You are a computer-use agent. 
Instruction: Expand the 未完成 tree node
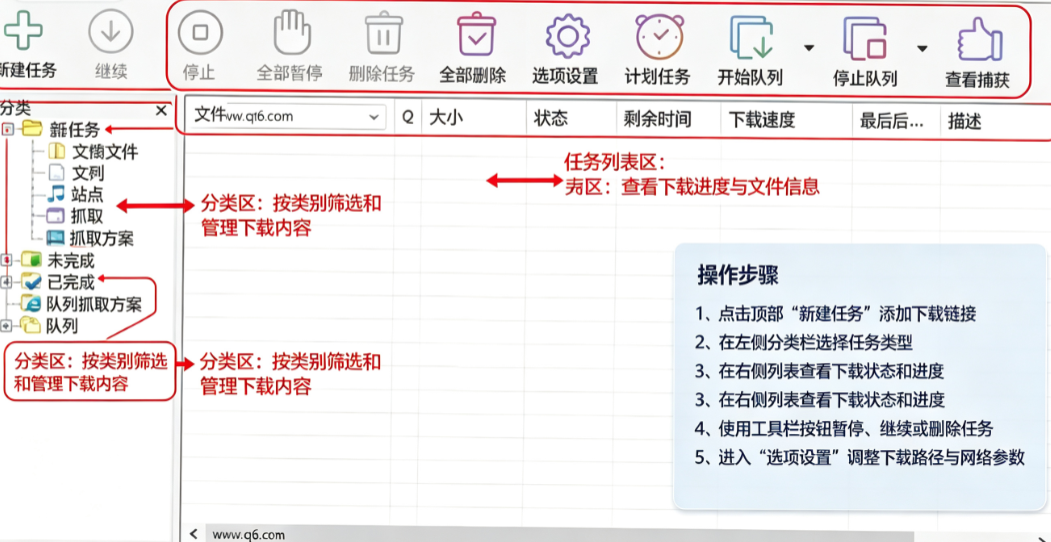[x=7, y=260]
